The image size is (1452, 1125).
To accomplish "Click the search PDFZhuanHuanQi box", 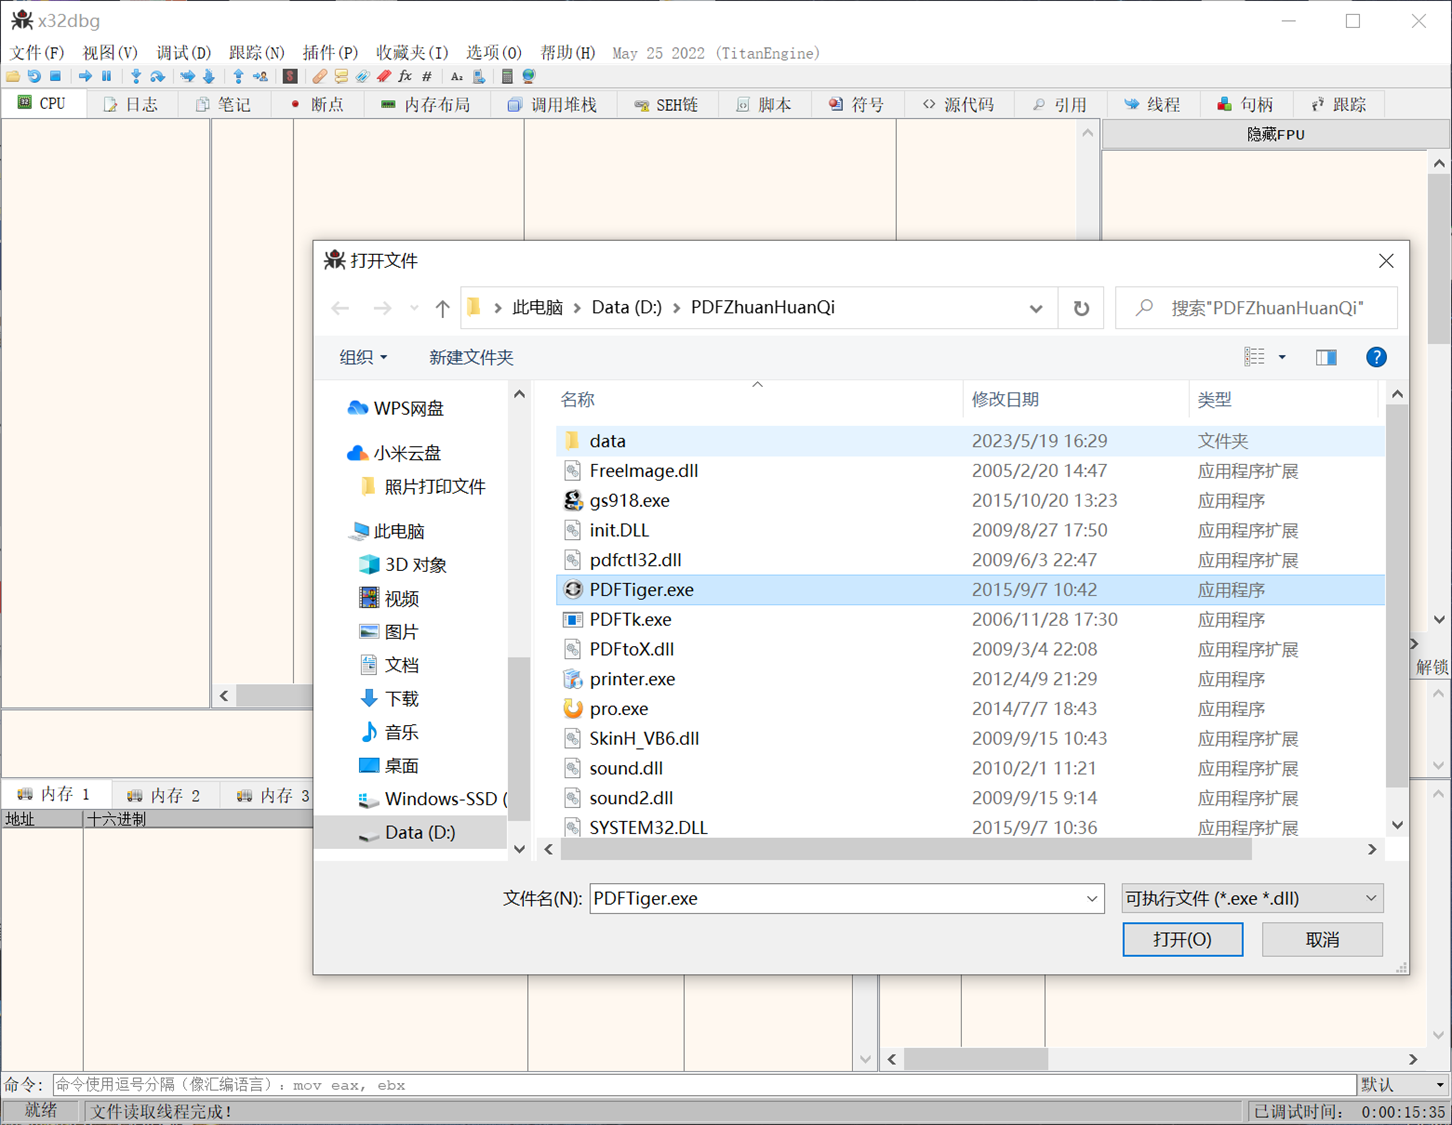I will (1256, 308).
